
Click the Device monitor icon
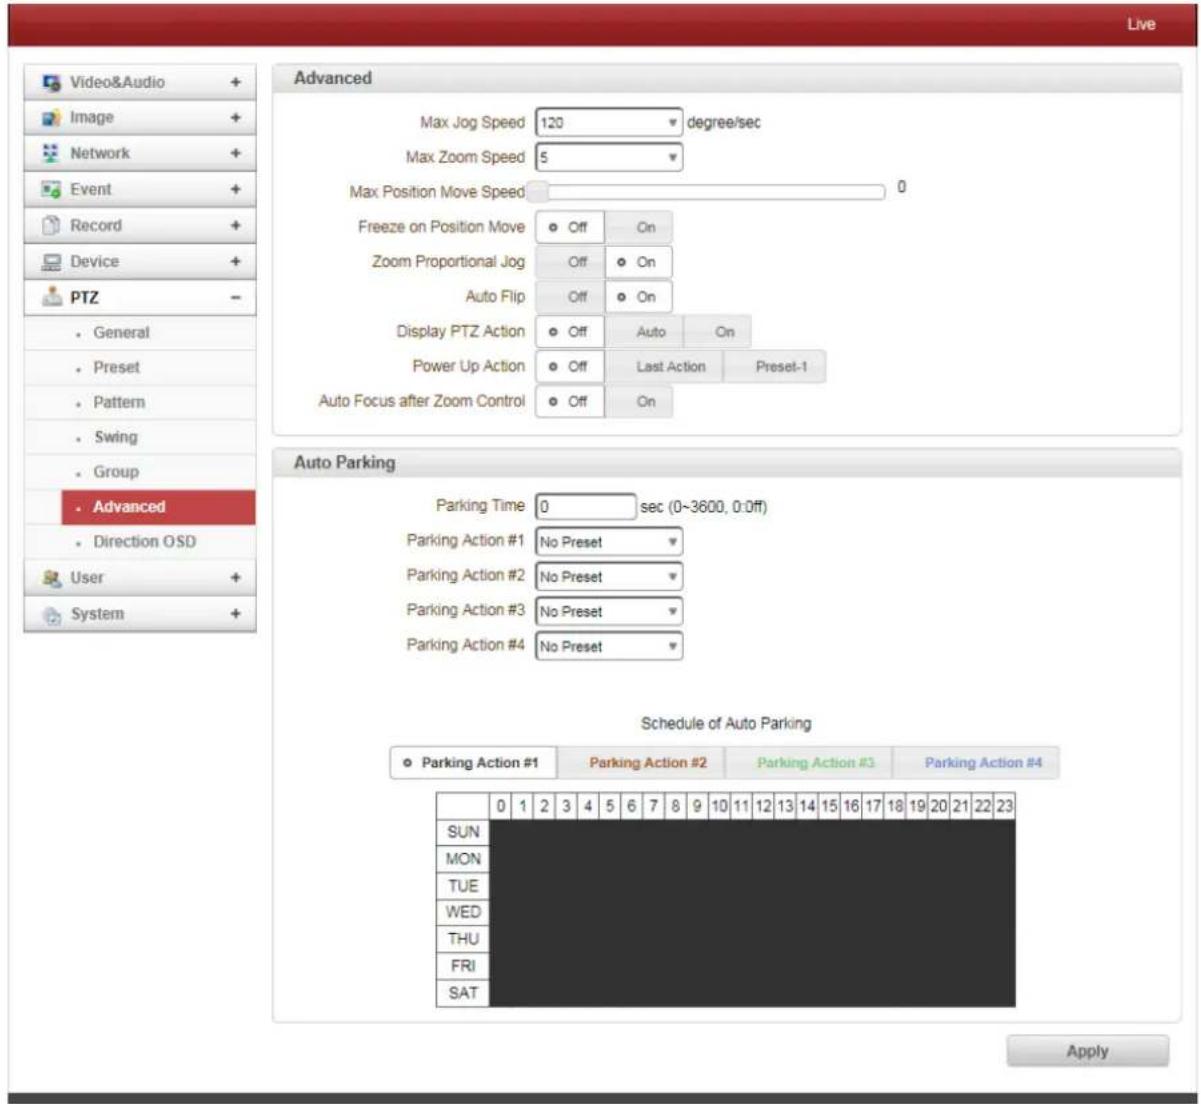51,262
